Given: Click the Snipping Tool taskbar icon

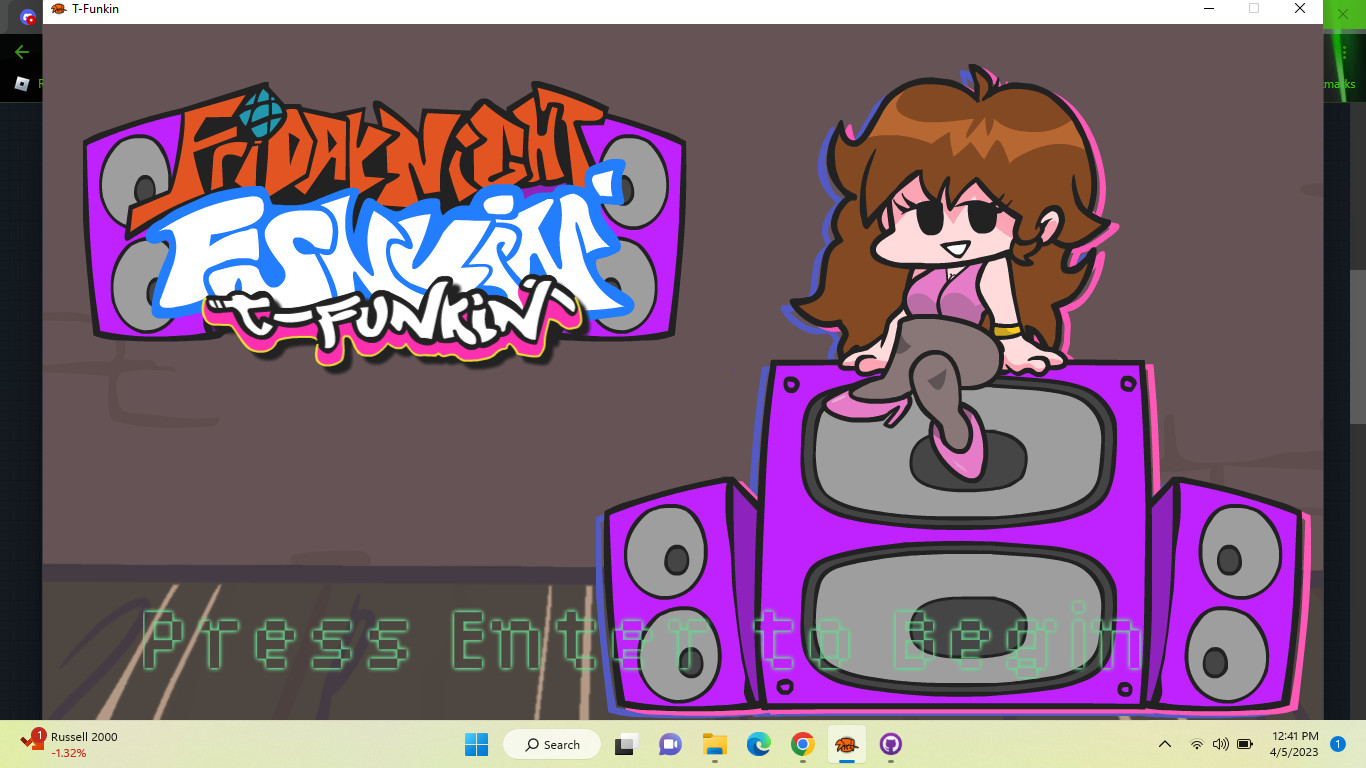Looking at the screenshot, I should (624, 744).
